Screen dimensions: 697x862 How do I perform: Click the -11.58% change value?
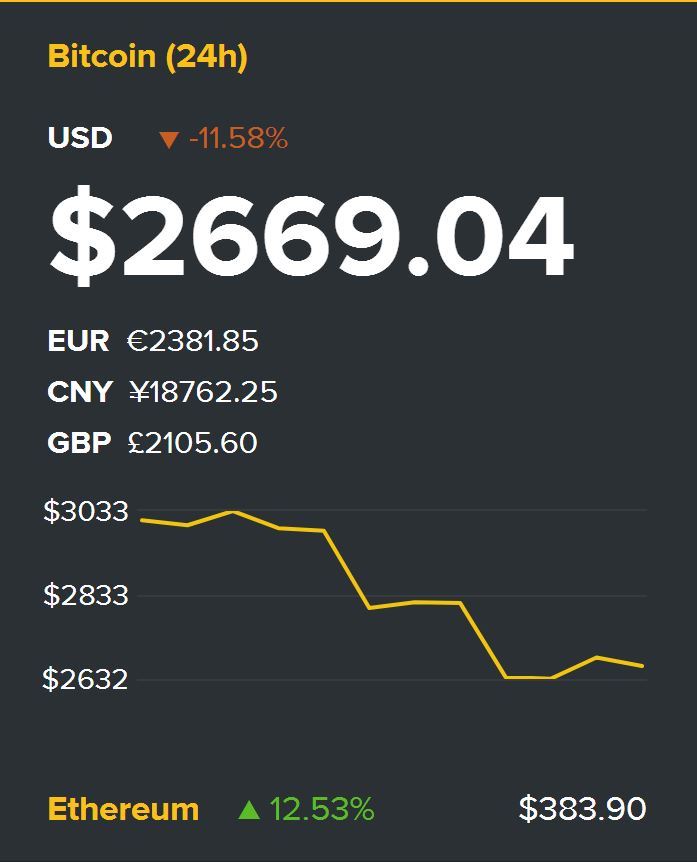238,139
